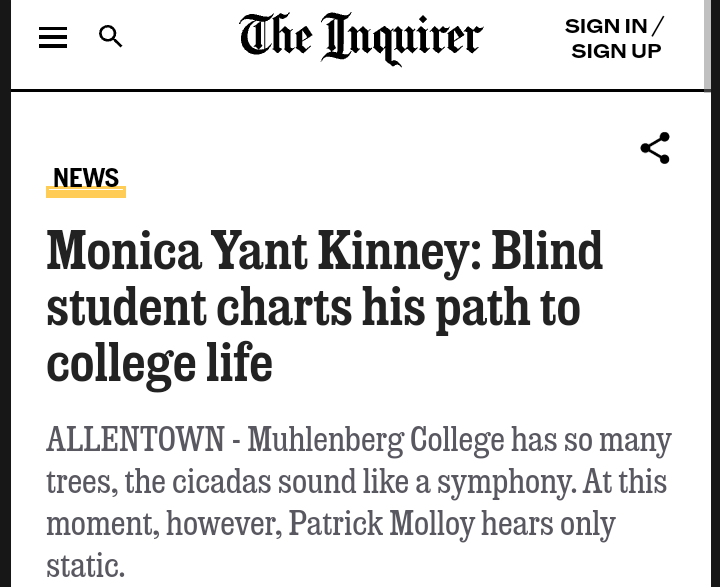Viewport: 720px width, 587px height.
Task: Click "Monica Yant Kinney" in the headline
Action: (257, 251)
